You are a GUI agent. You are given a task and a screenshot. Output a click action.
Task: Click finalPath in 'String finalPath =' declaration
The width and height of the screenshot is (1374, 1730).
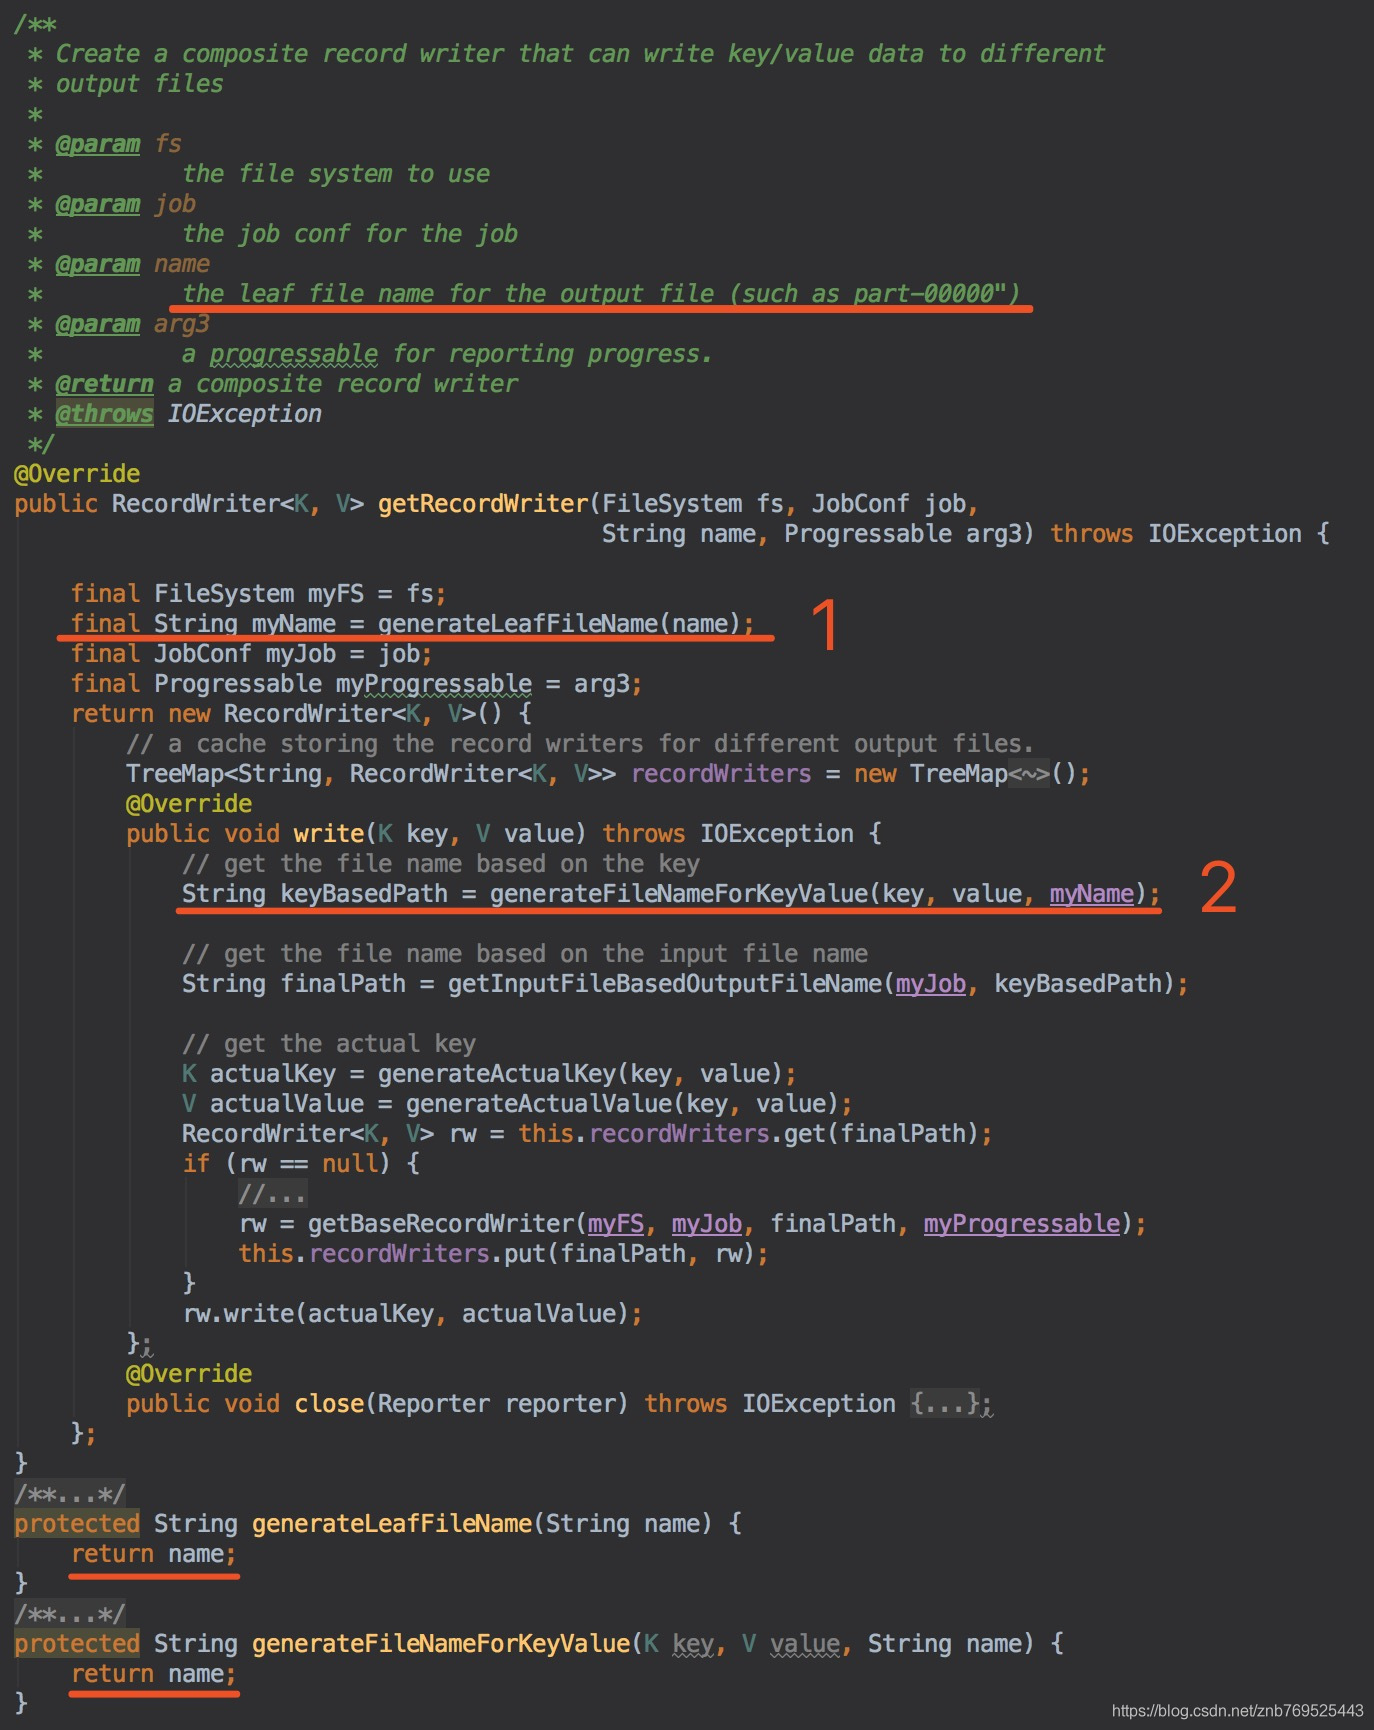click(x=343, y=984)
